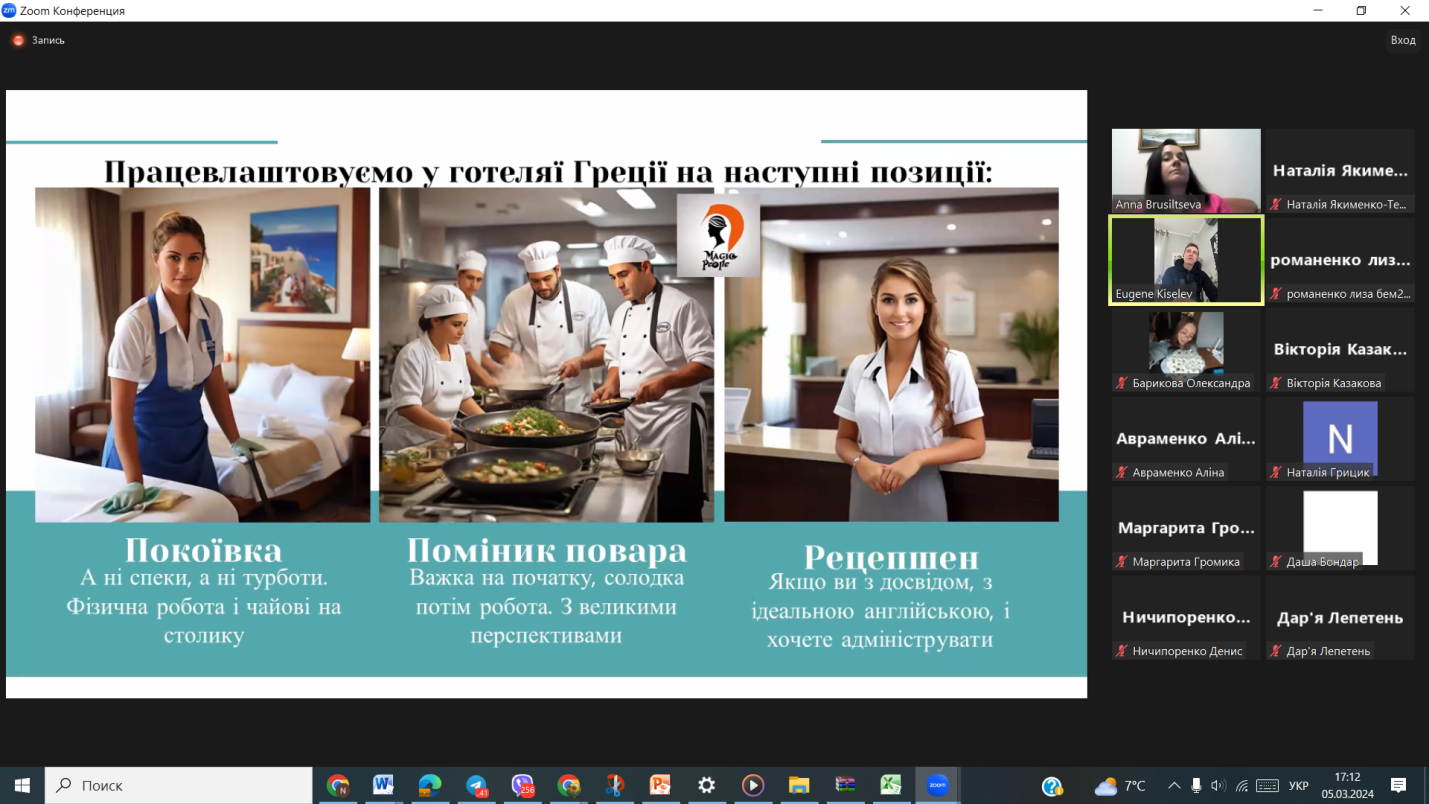The width and height of the screenshot is (1429, 804).
Task: Click the Поиск taskbar search box
Action: [179, 786]
